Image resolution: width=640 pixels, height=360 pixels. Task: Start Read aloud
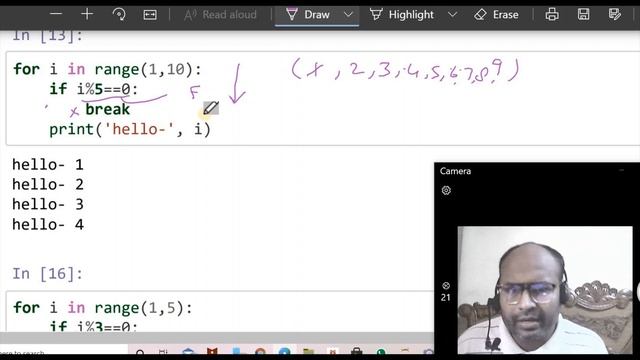point(220,15)
